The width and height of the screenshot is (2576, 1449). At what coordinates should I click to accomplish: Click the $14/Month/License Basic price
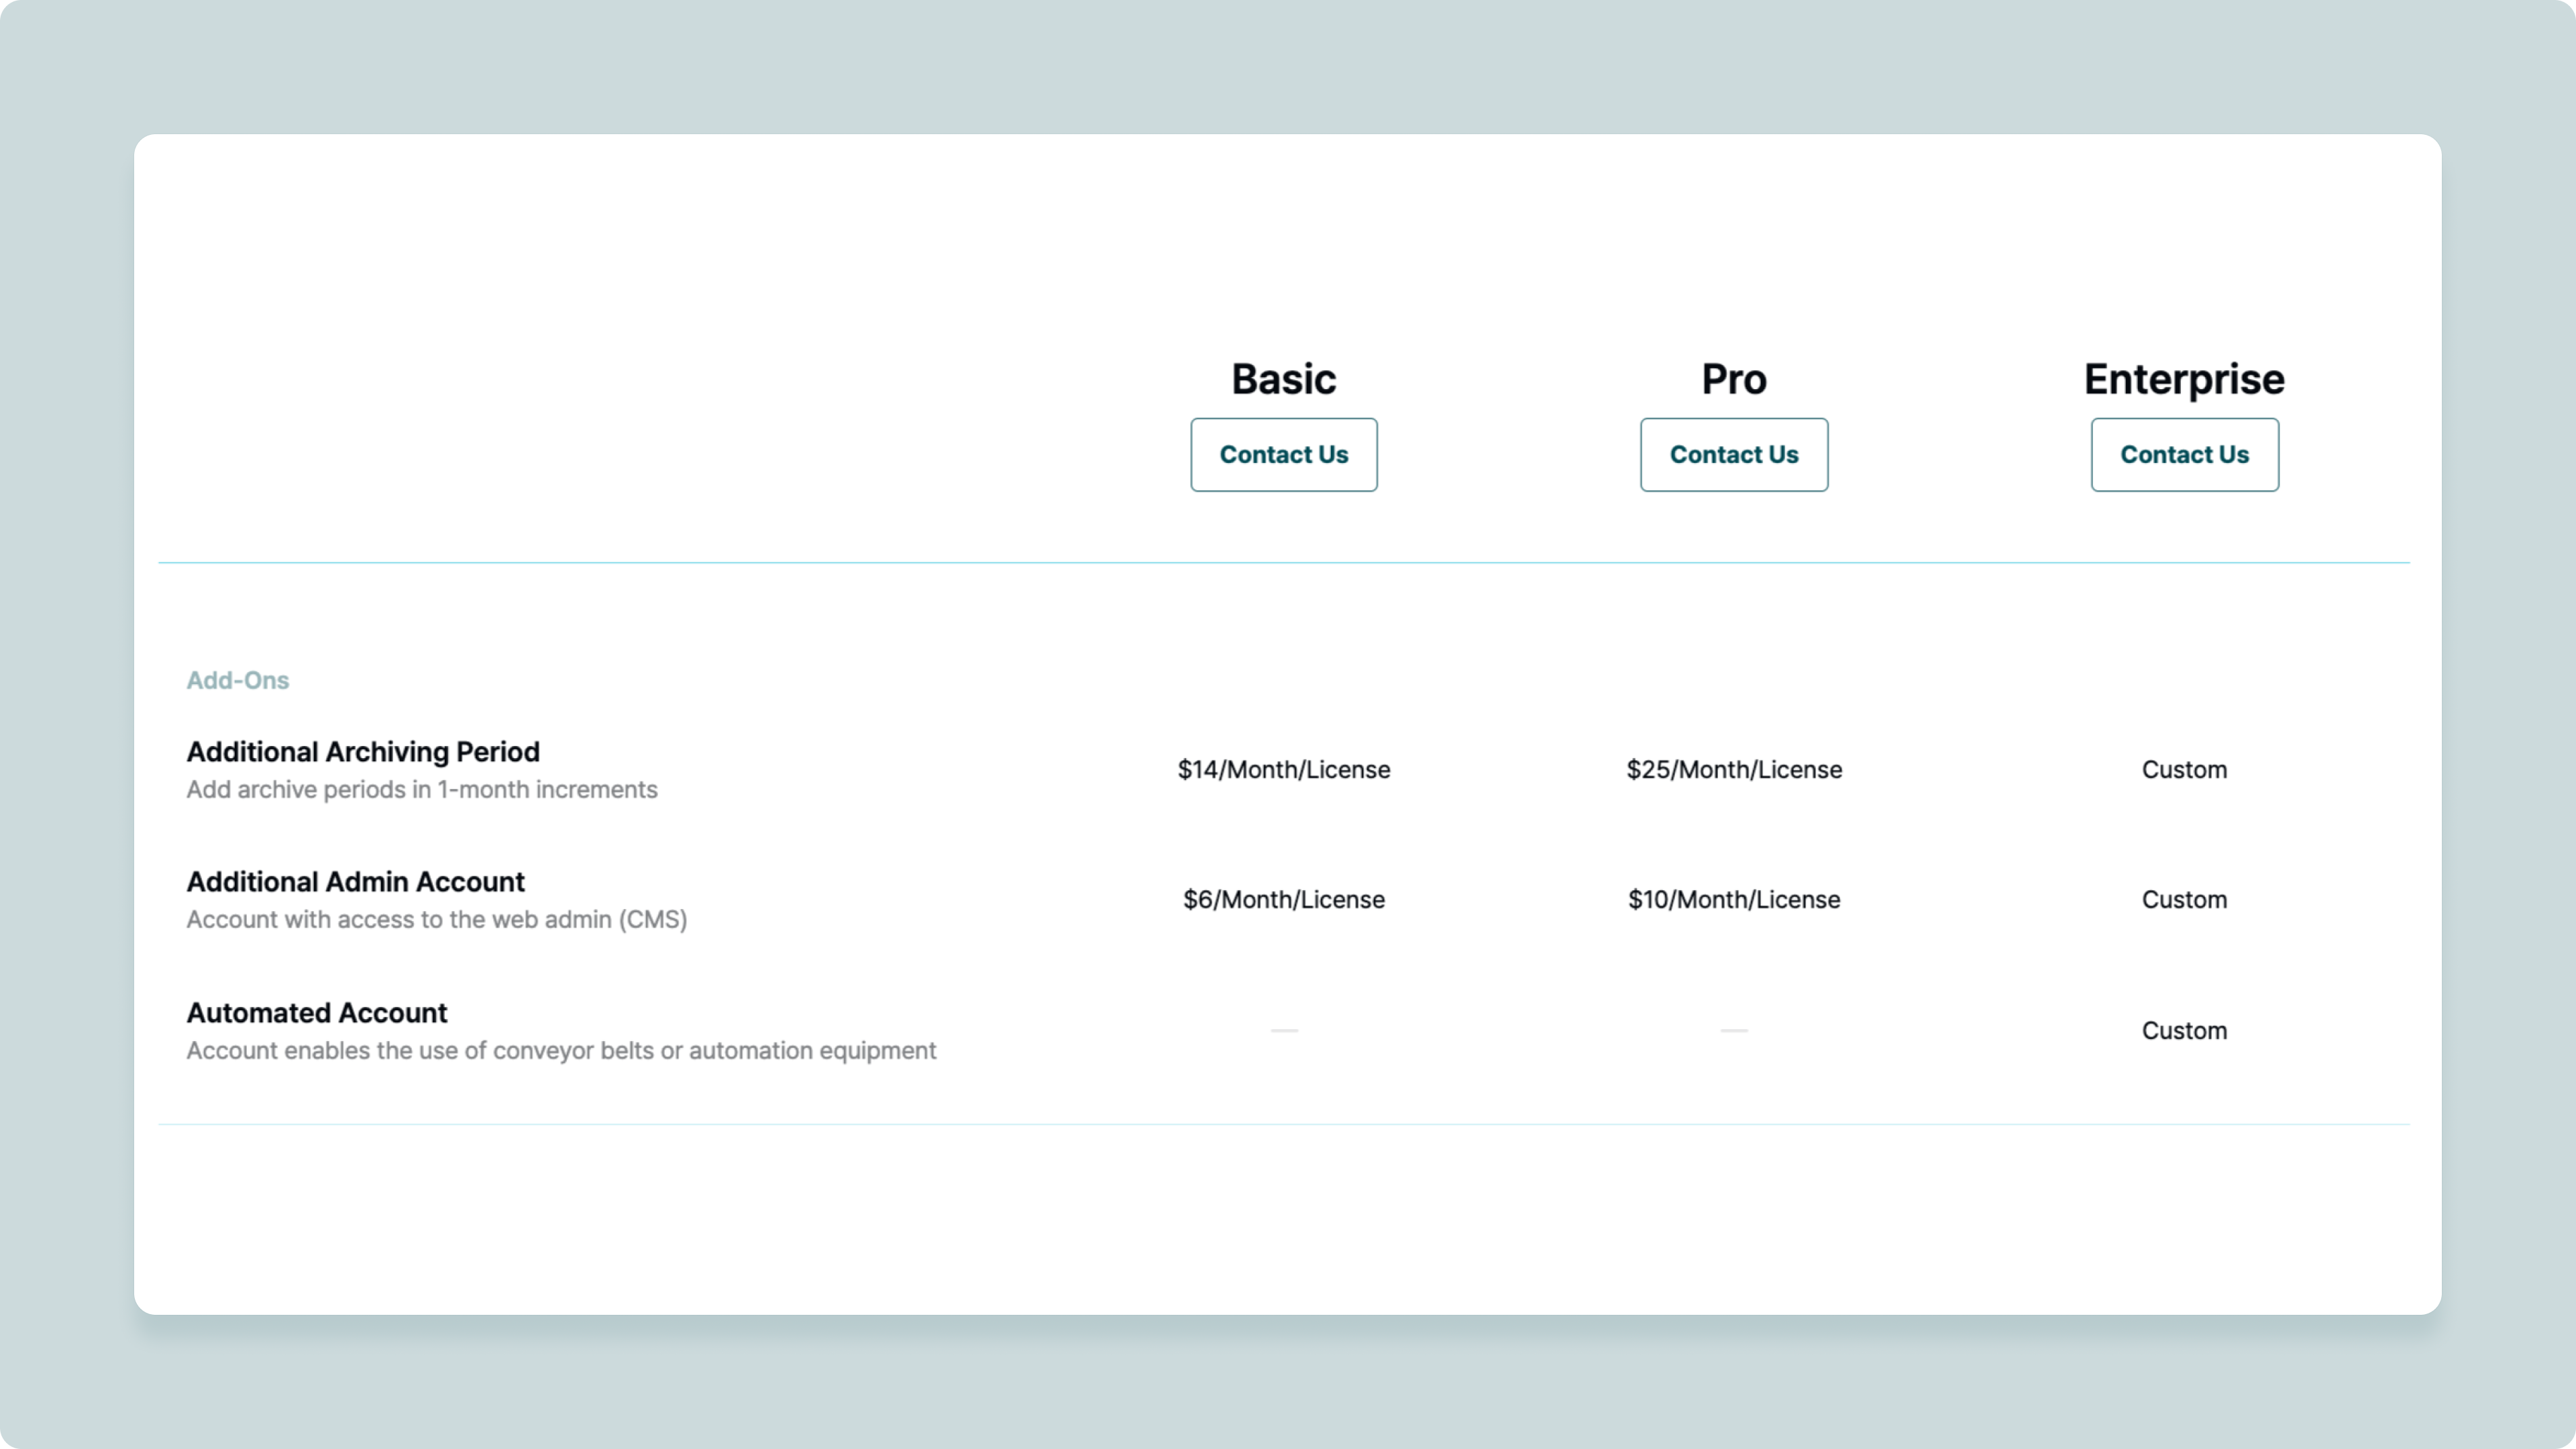[x=1283, y=770]
